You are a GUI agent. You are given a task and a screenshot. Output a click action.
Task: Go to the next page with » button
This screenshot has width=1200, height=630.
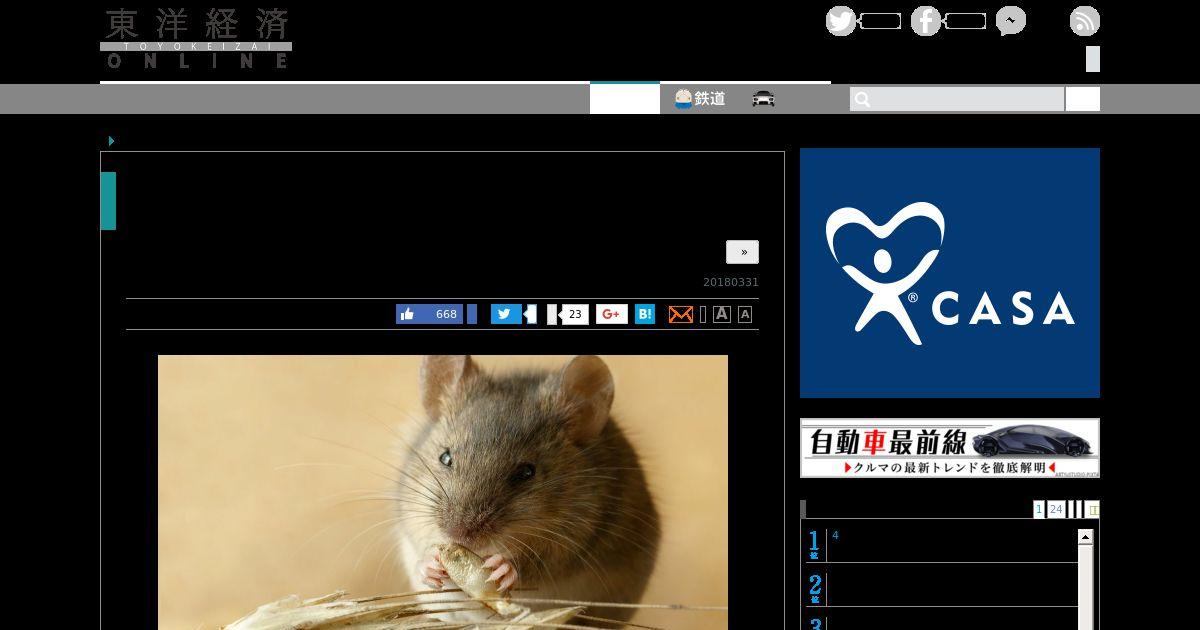tap(742, 252)
